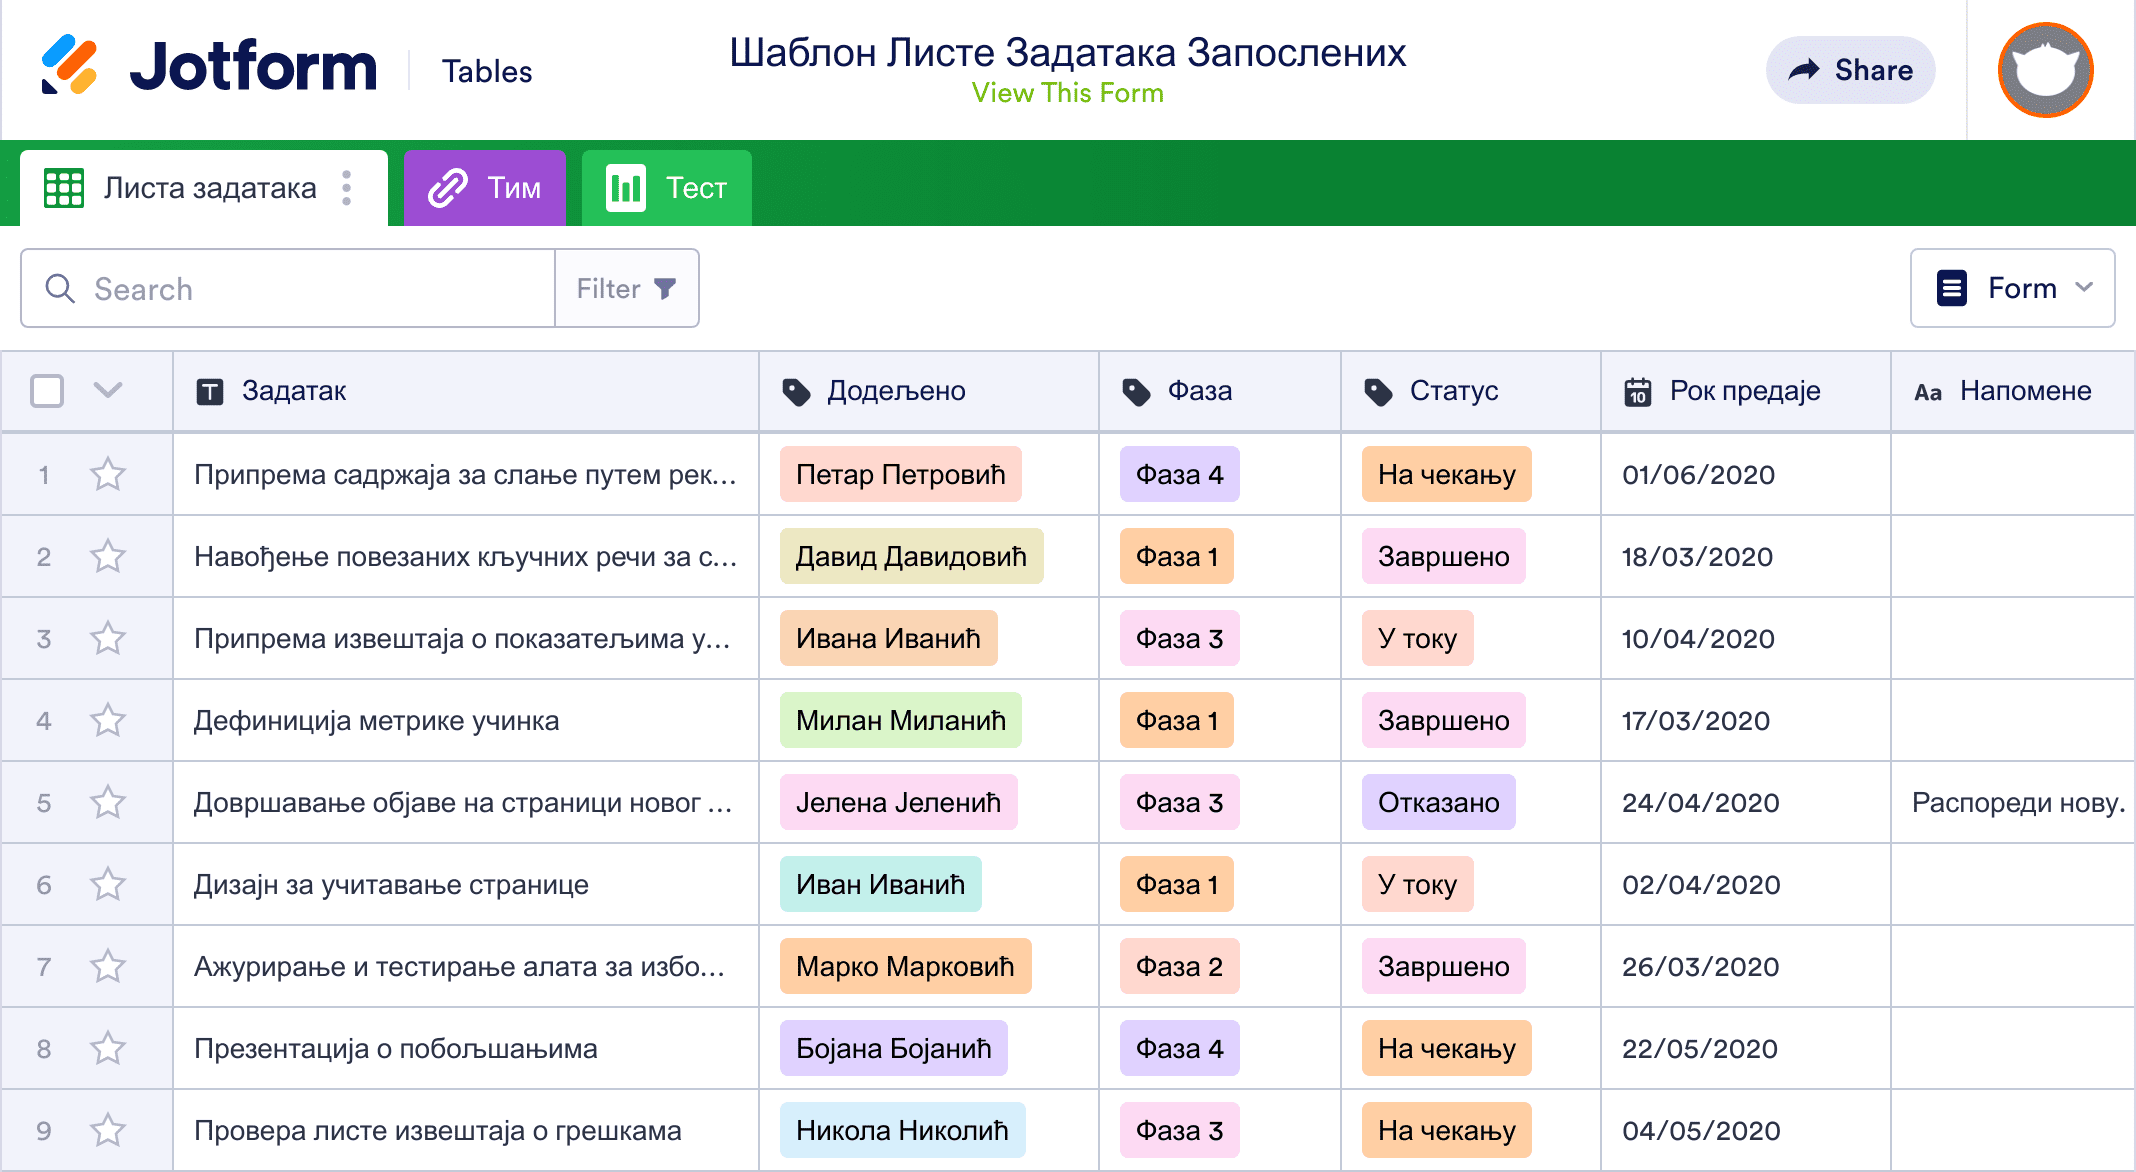
Task: Click the title Шаблон Листе Задатака Запослених
Action: [x=1068, y=52]
